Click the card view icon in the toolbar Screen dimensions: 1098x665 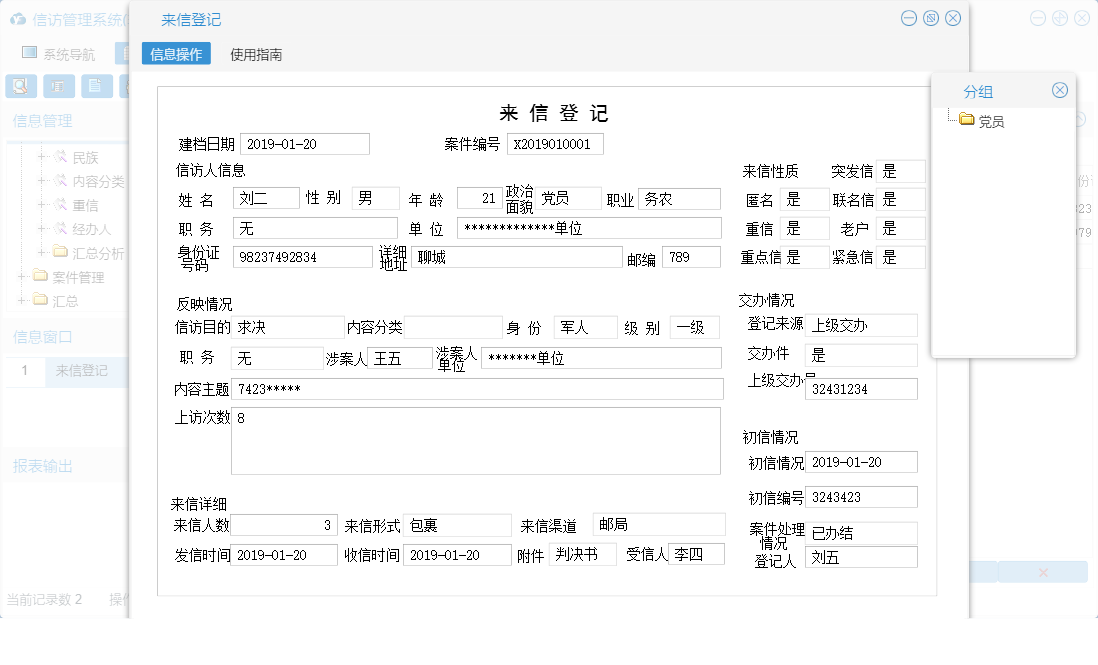(x=58, y=86)
